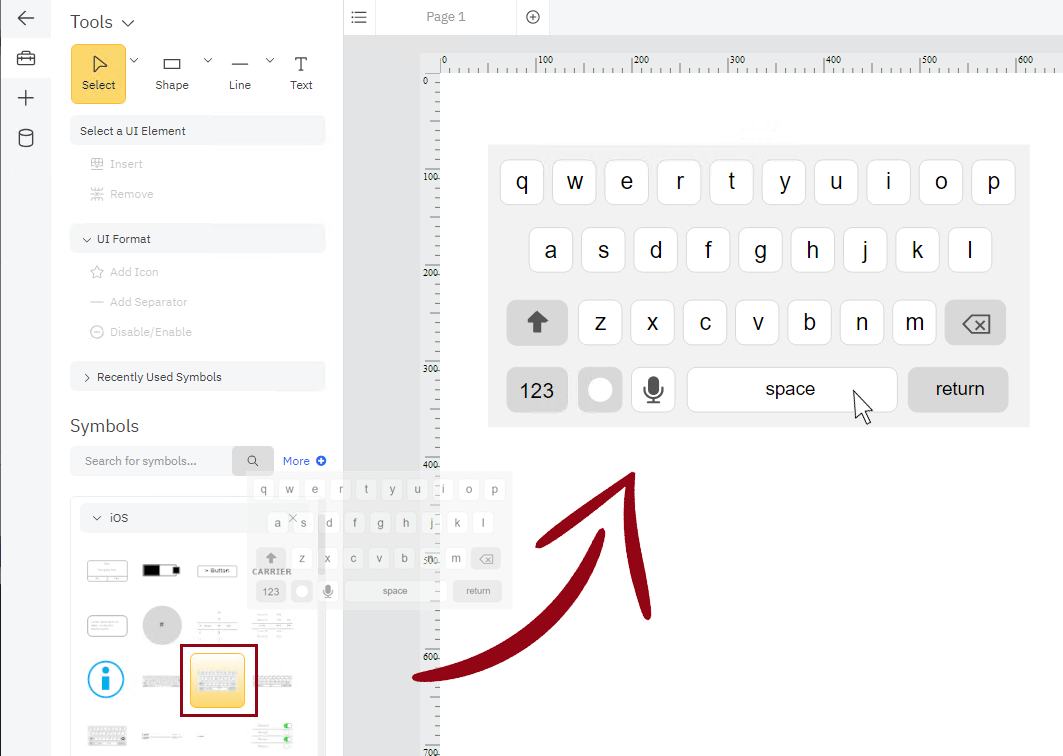Image resolution: width=1063 pixels, height=756 pixels.
Task: Collapse the UI Format section
Action: tap(87, 238)
